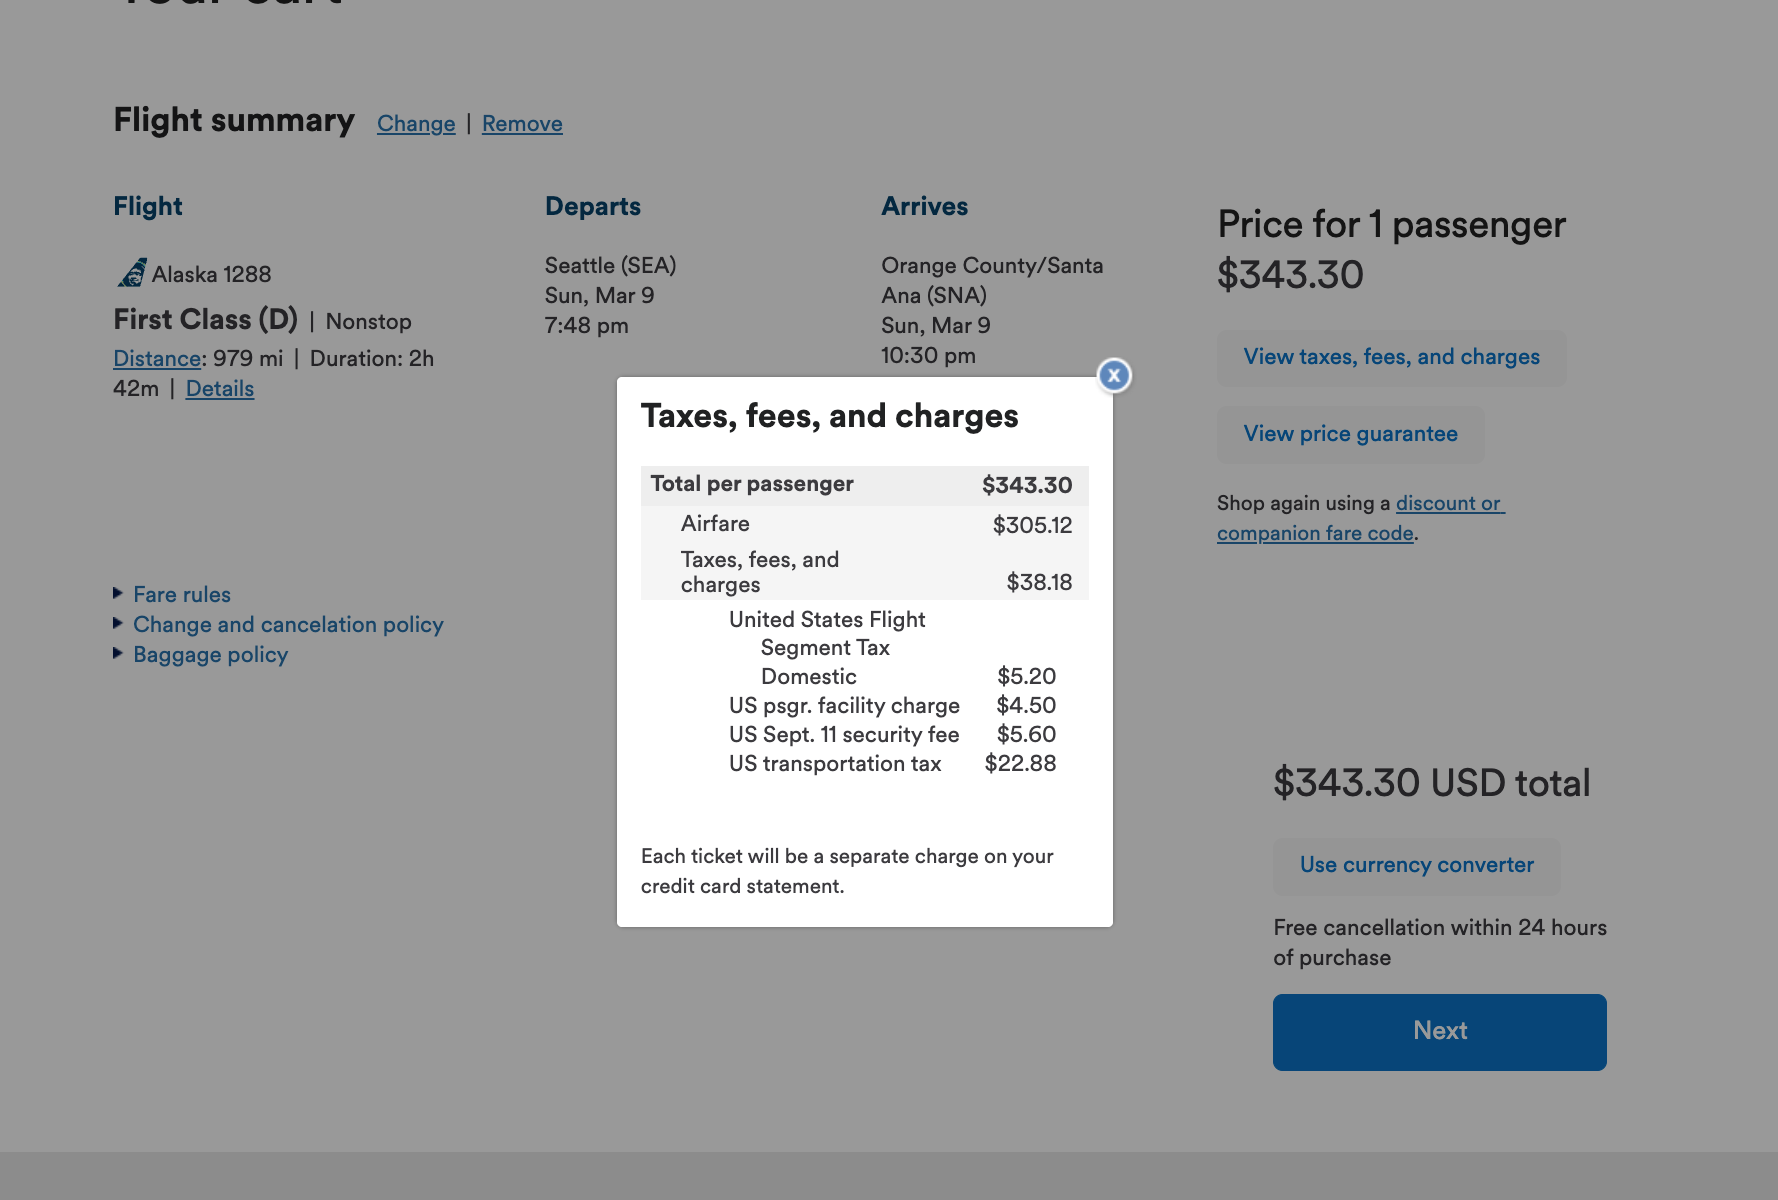Remove the flight from the cart
Screen dimensions: 1778x1200
522,124
